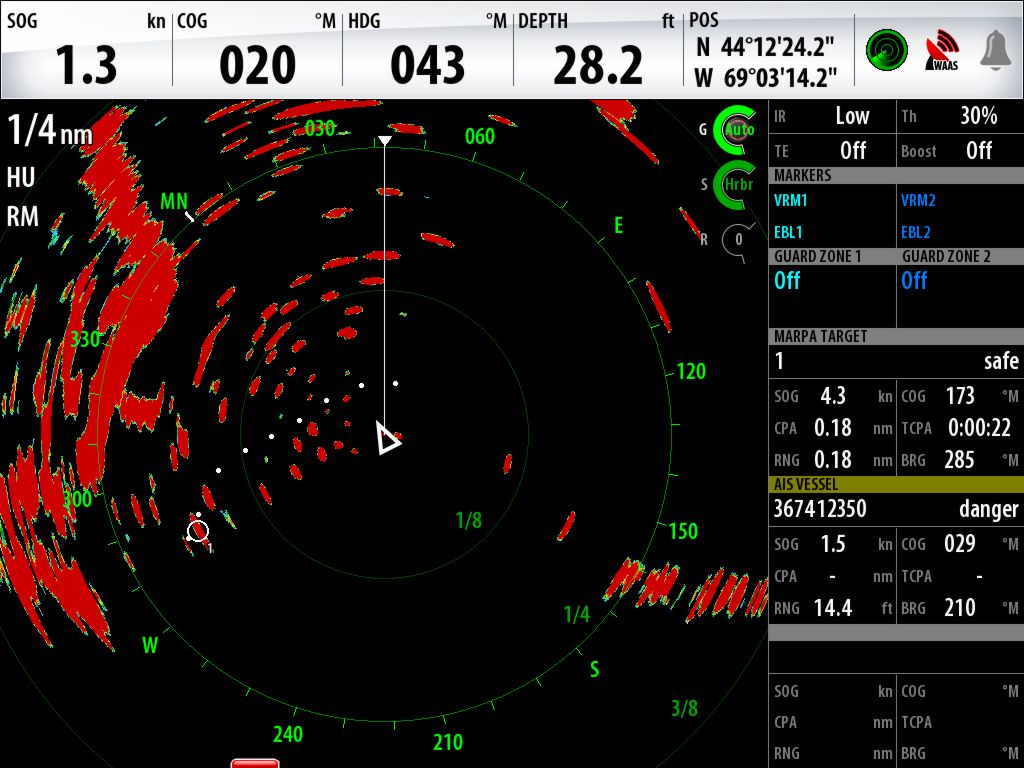The width and height of the screenshot is (1024, 768).
Task: Tap the heading line top marker
Action: [x=385, y=140]
